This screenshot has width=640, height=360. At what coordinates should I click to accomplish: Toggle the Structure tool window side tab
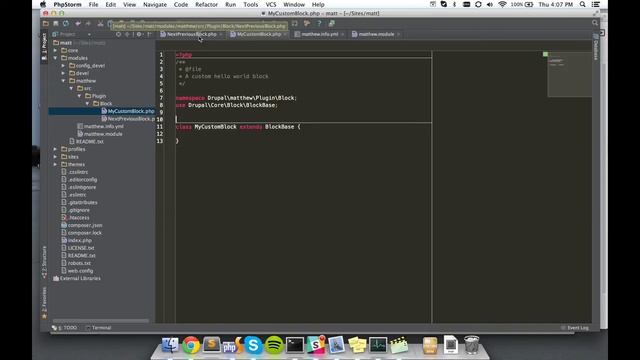pos(44,262)
